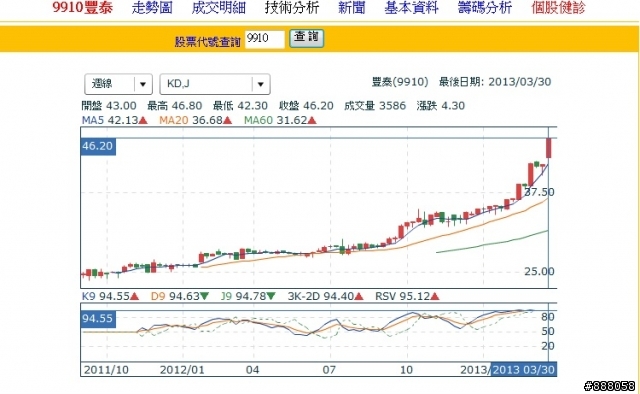This screenshot has height=394, width=640.
Task: Click the latest red candlestick on chart
Action: [x=549, y=148]
